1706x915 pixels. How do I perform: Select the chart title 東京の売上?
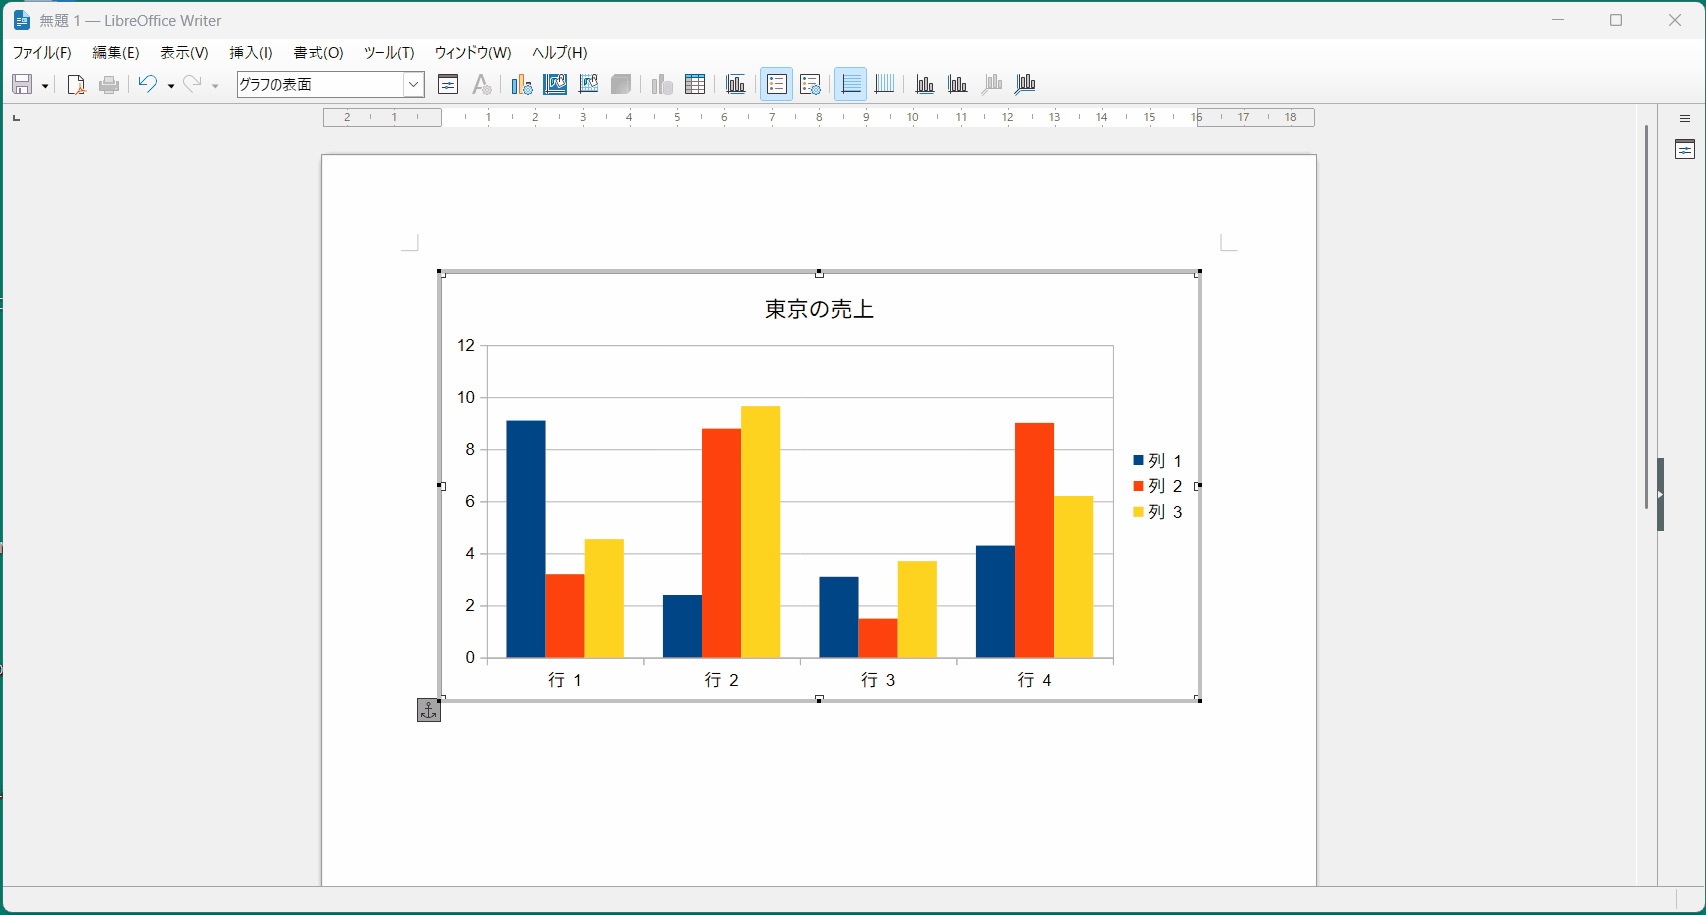[x=819, y=310]
